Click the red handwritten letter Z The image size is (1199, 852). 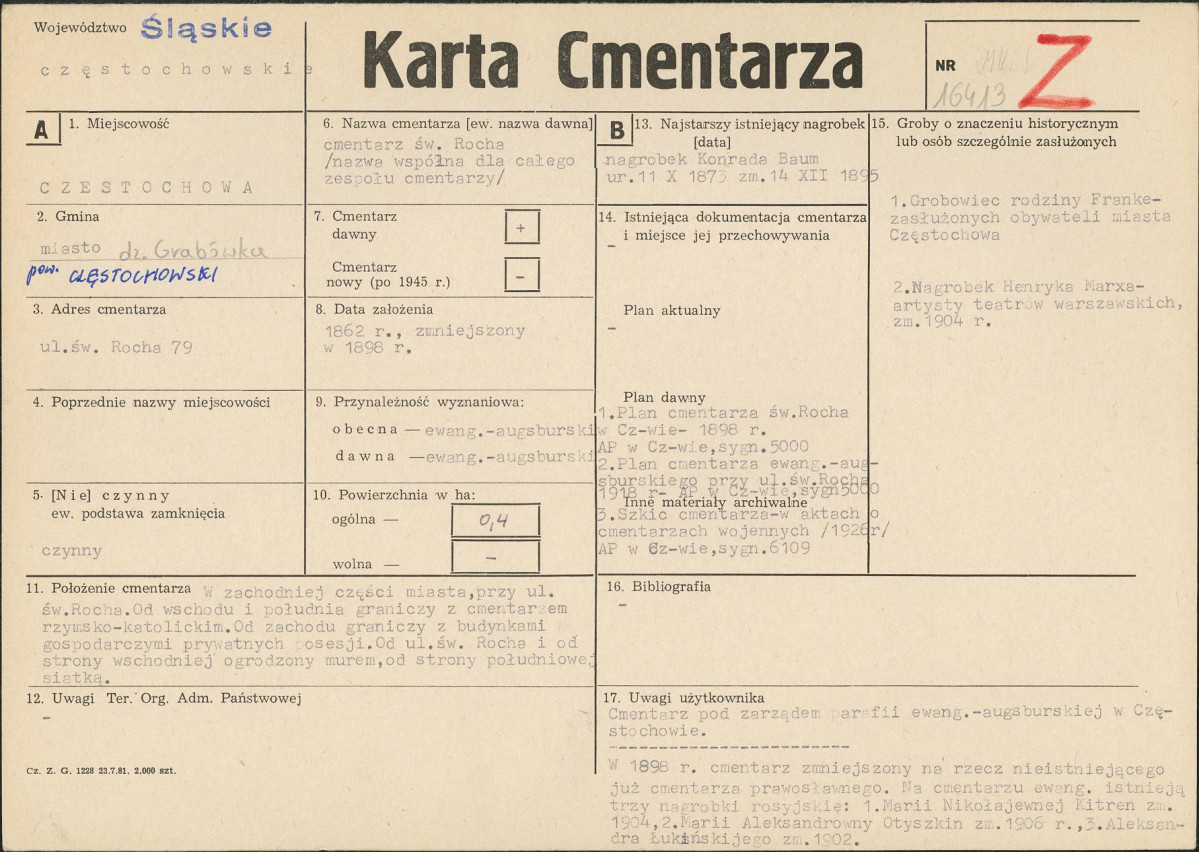1059,70
